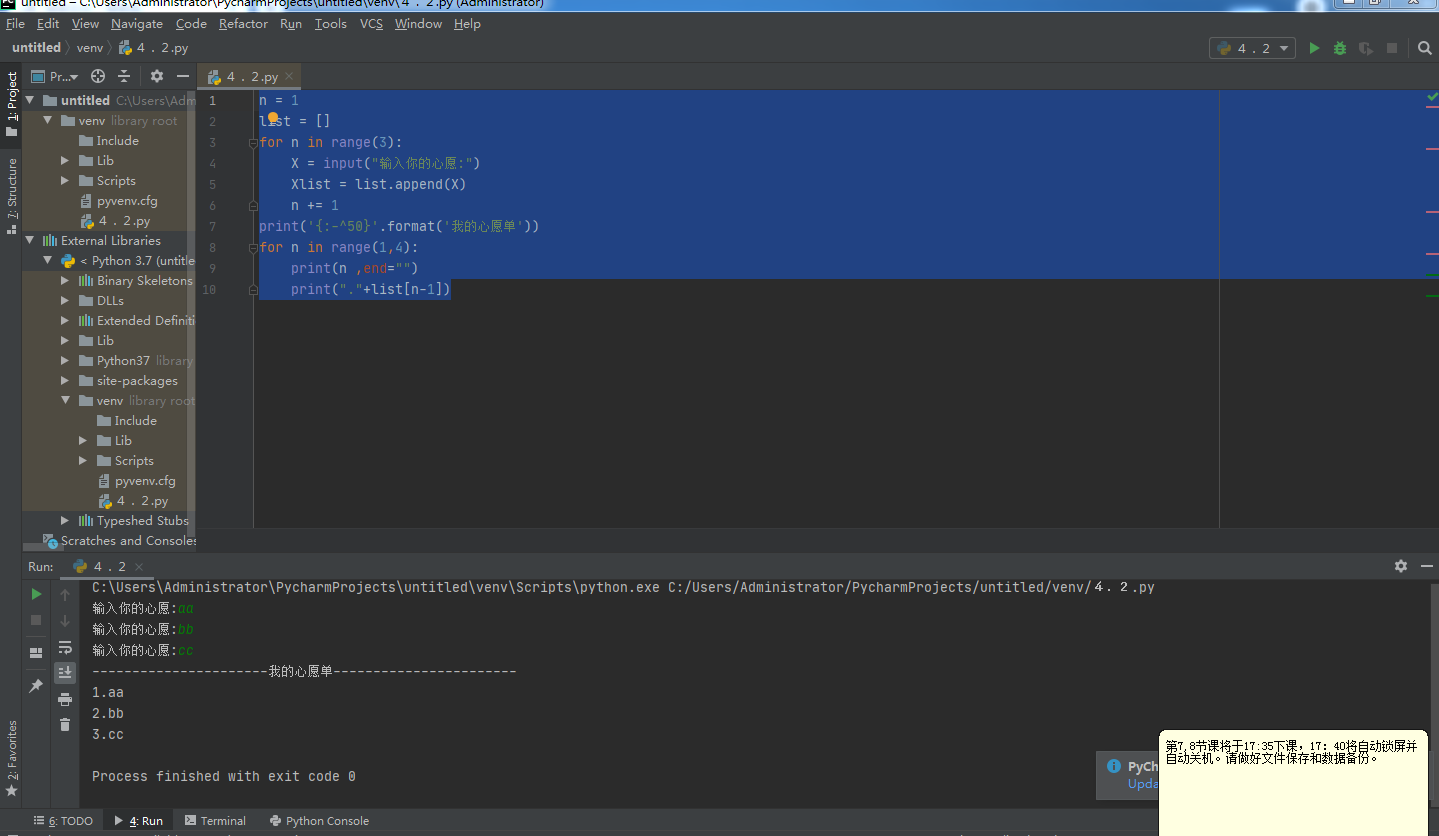Click the grey Stop square in top toolbar
Viewport: 1439px width, 836px height.
(x=1392, y=48)
